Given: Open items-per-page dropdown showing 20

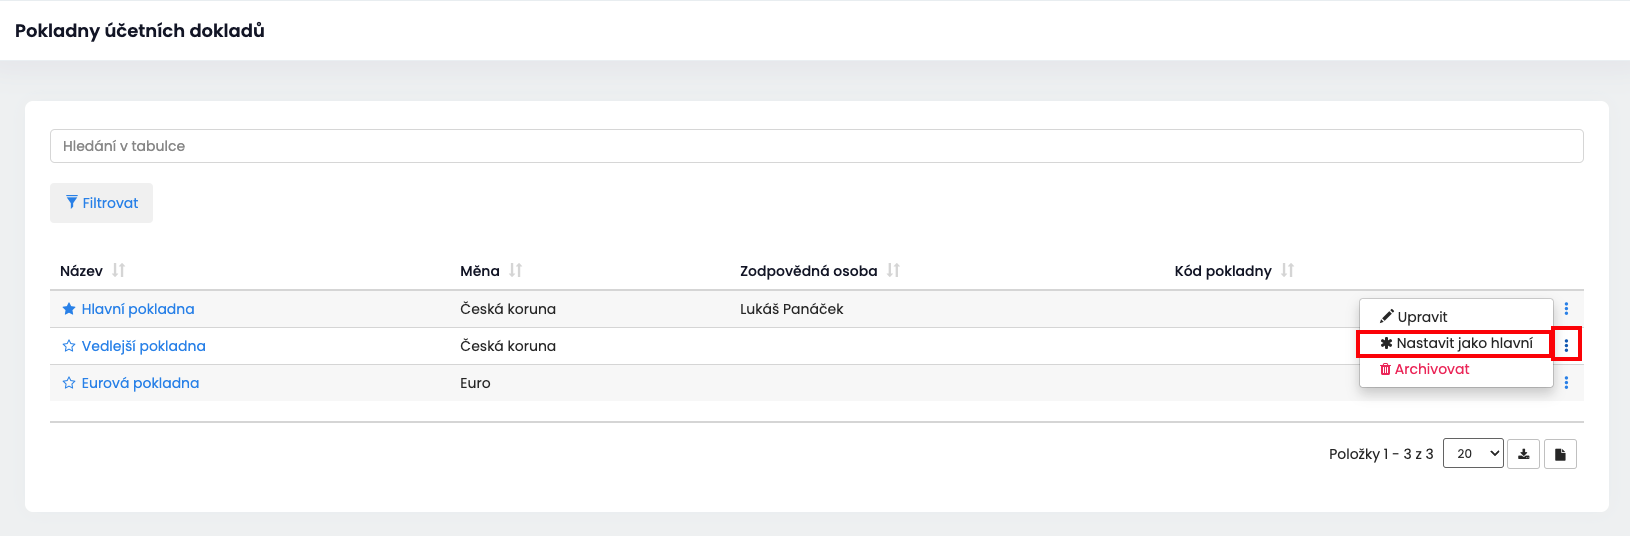Looking at the screenshot, I should click(x=1473, y=454).
